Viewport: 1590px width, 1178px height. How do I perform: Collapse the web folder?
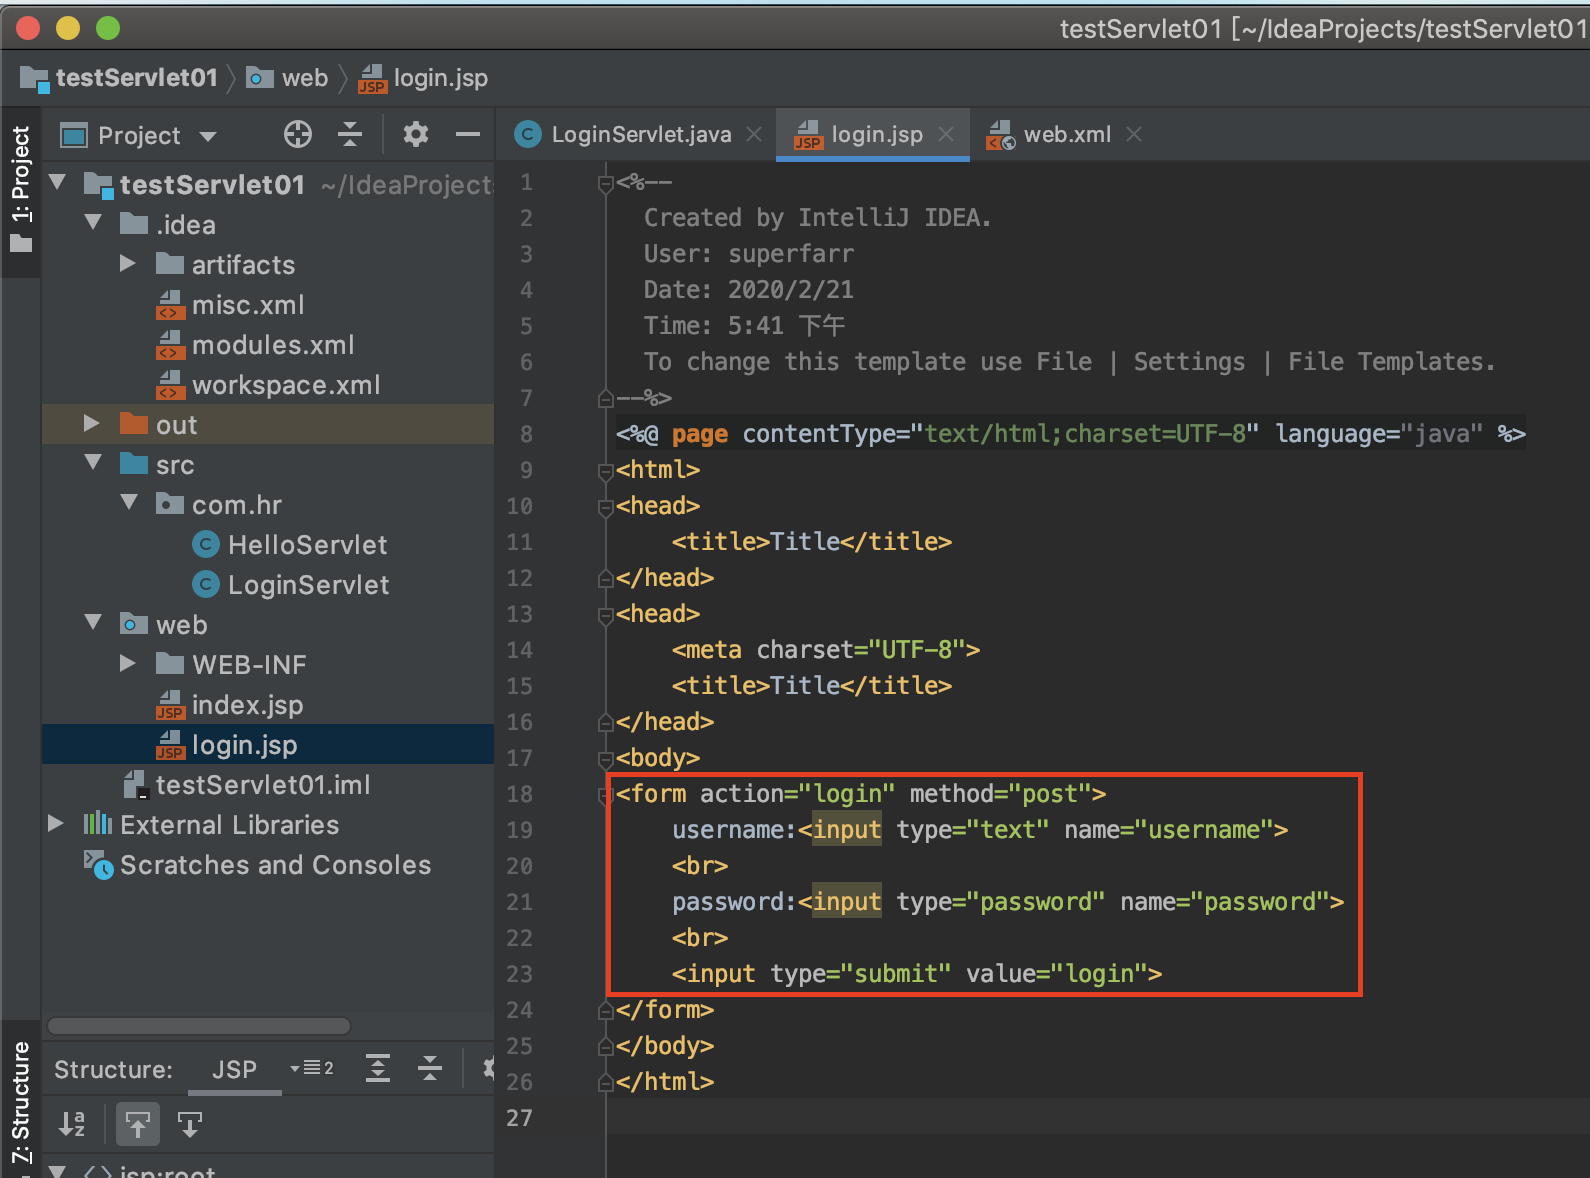(93, 623)
